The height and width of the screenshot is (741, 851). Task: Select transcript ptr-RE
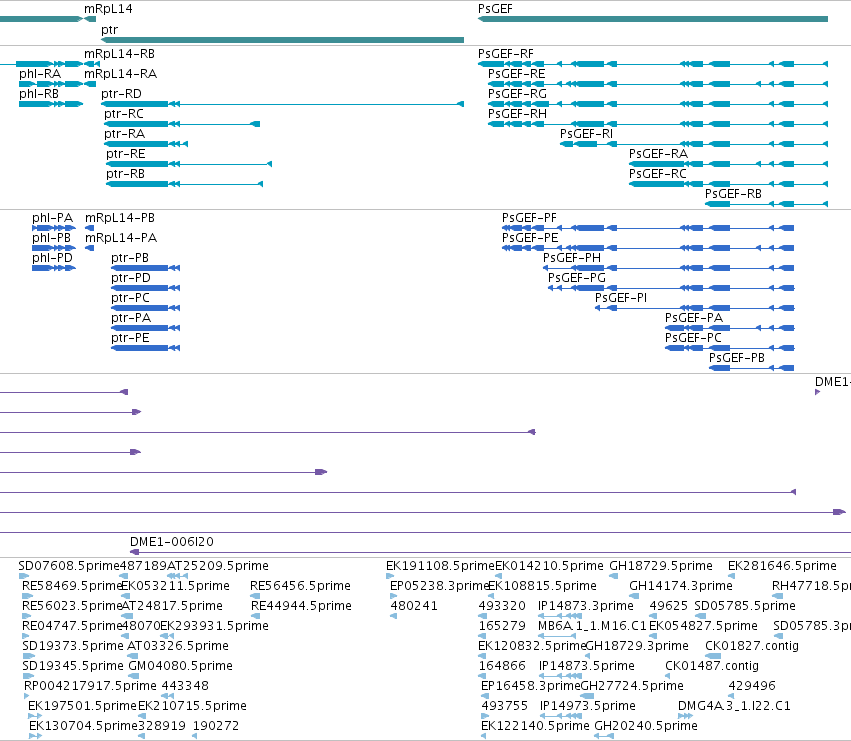[126, 154]
